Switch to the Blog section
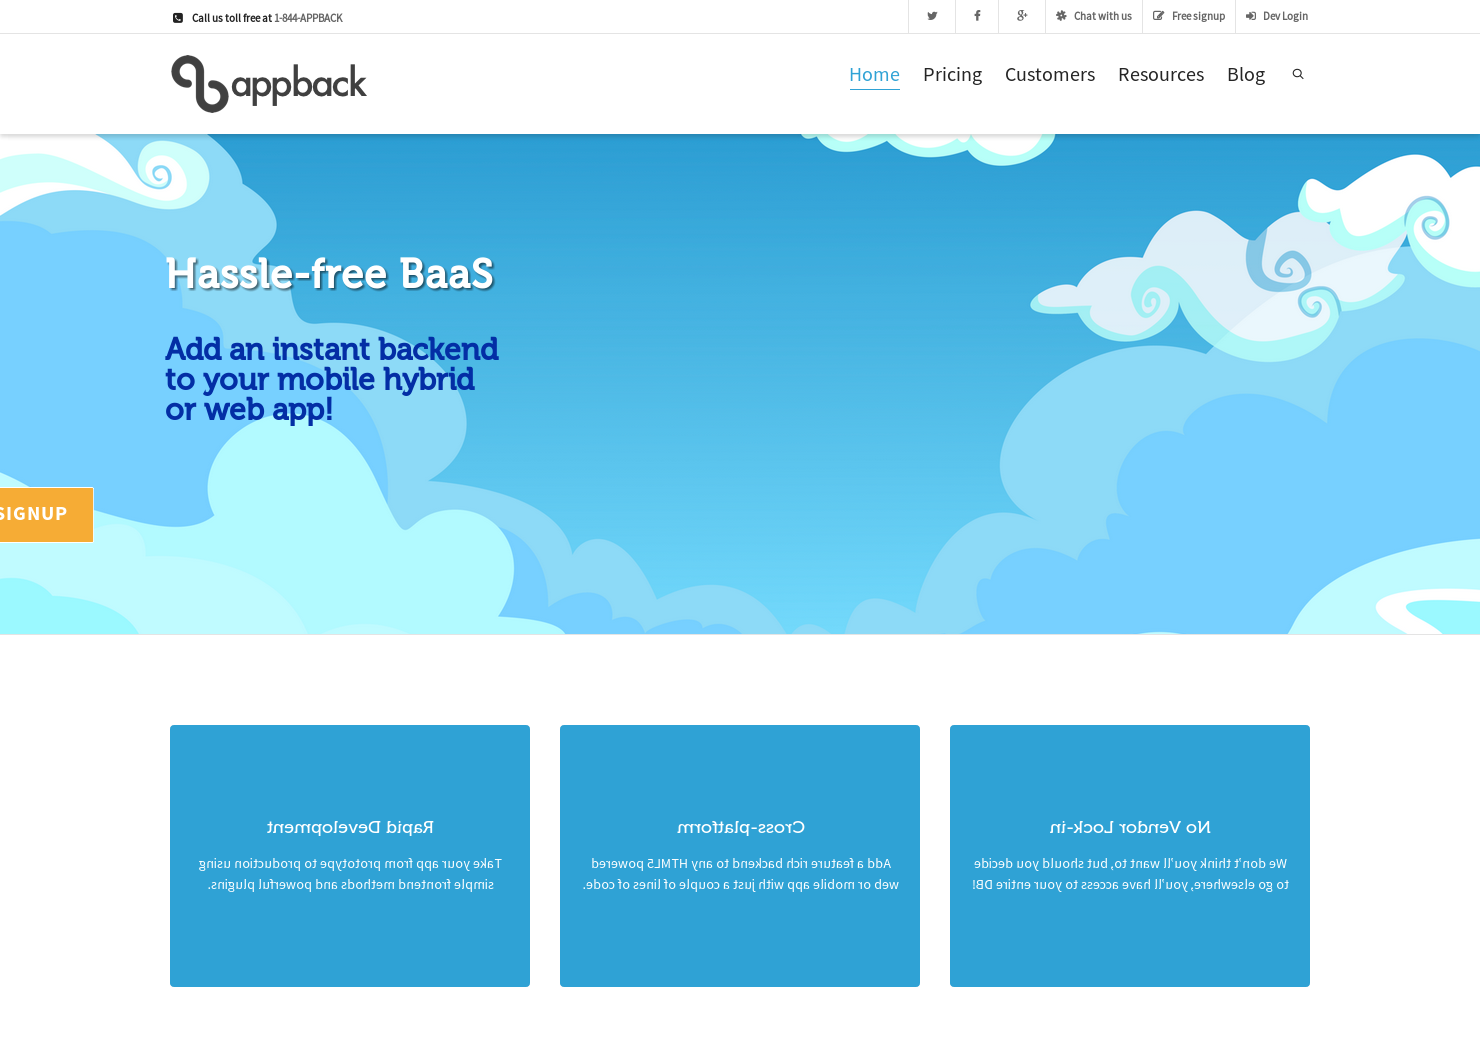 (1245, 74)
